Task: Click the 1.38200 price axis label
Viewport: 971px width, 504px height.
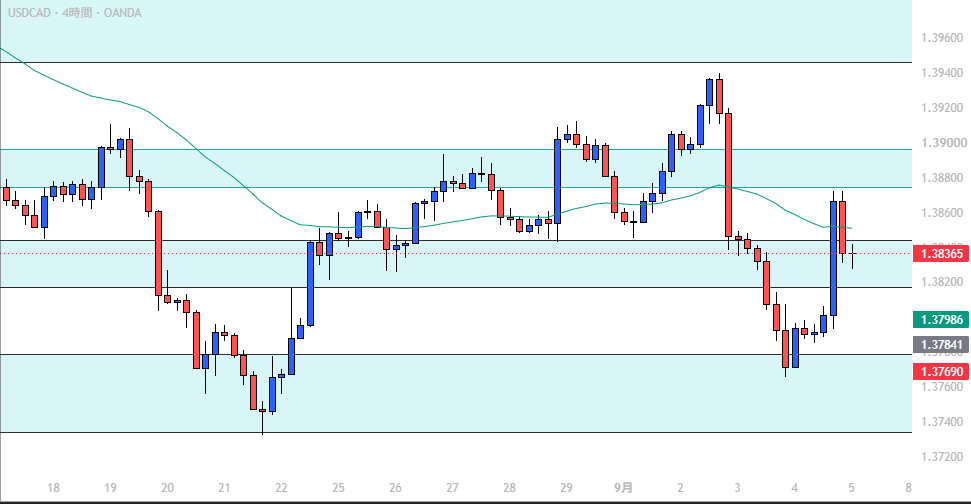Action: [942, 282]
